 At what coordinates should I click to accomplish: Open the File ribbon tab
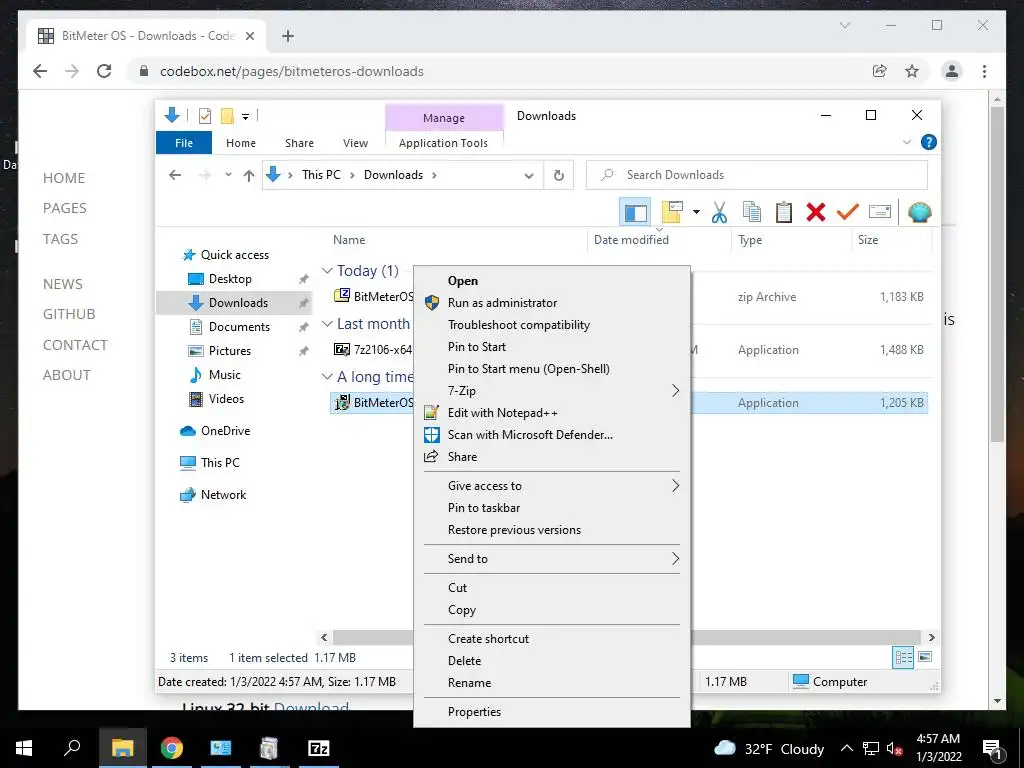184,143
